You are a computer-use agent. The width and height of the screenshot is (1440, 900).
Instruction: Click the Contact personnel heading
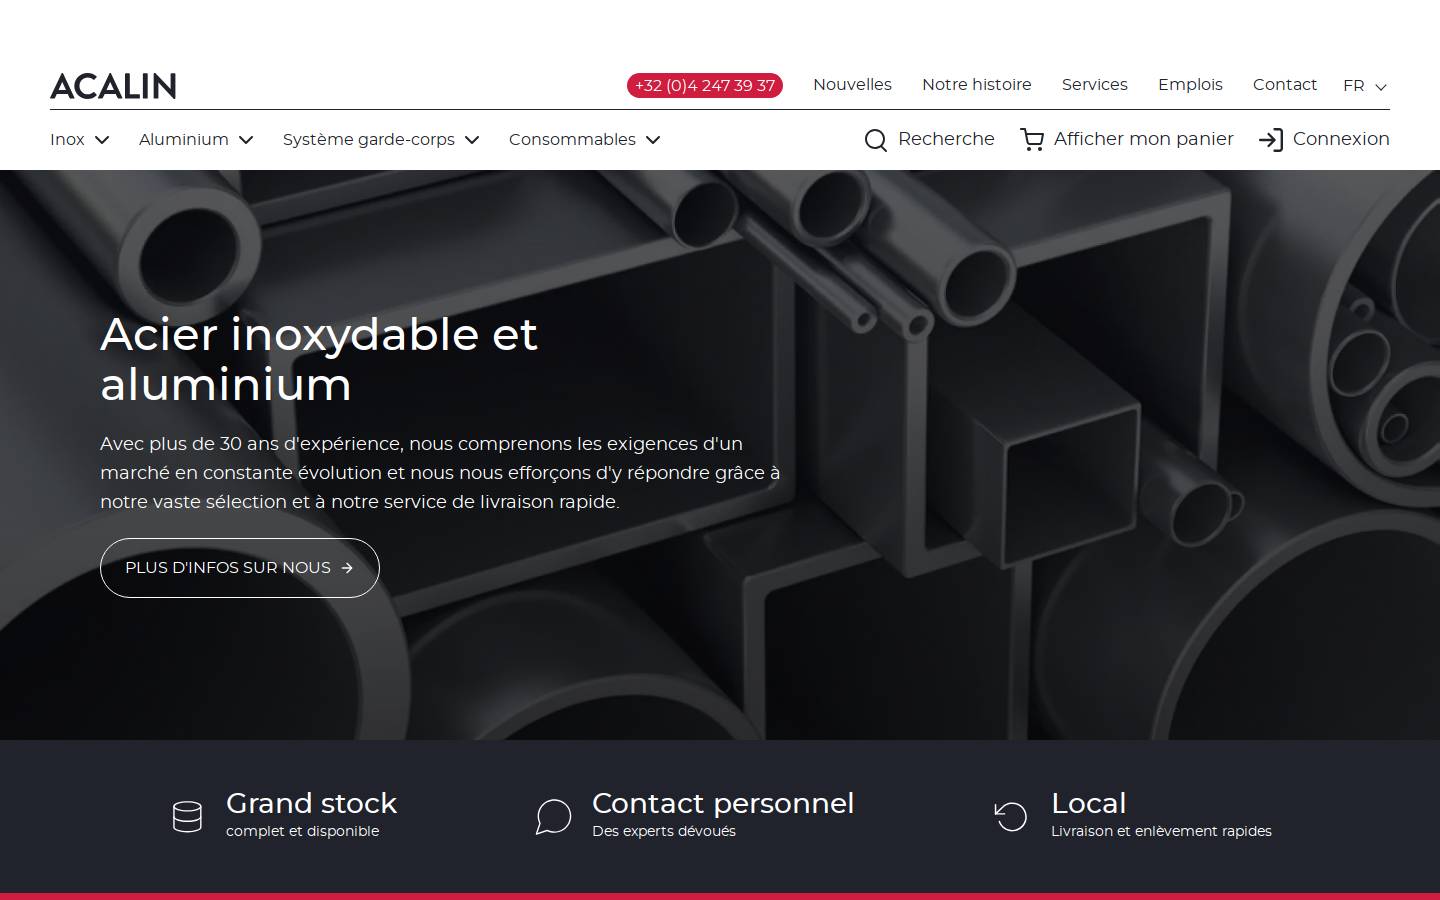click(x=723, y=803)
